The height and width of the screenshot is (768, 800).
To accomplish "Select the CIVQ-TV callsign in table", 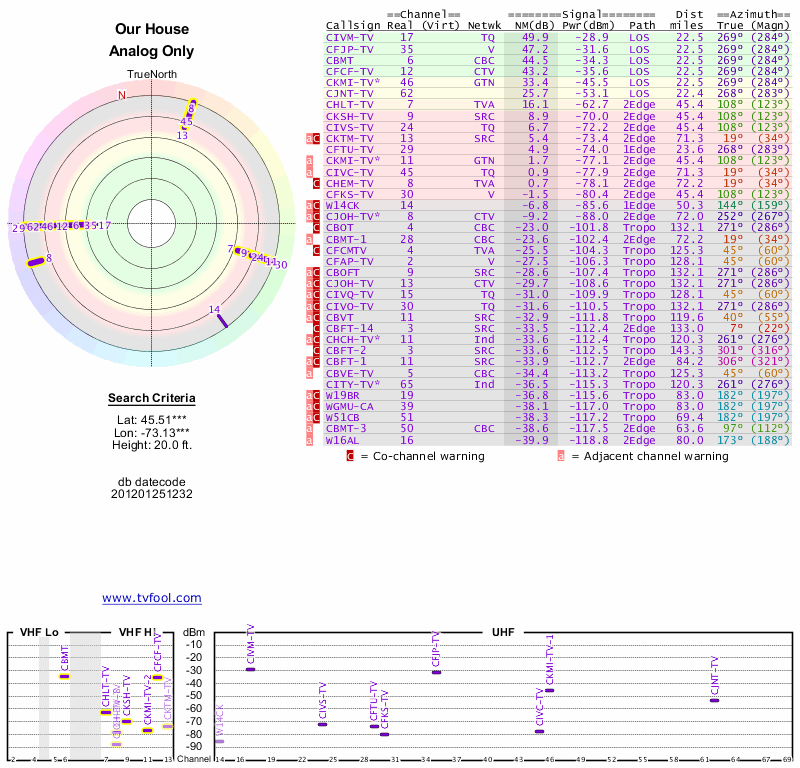I will click(x=349, y=295).
